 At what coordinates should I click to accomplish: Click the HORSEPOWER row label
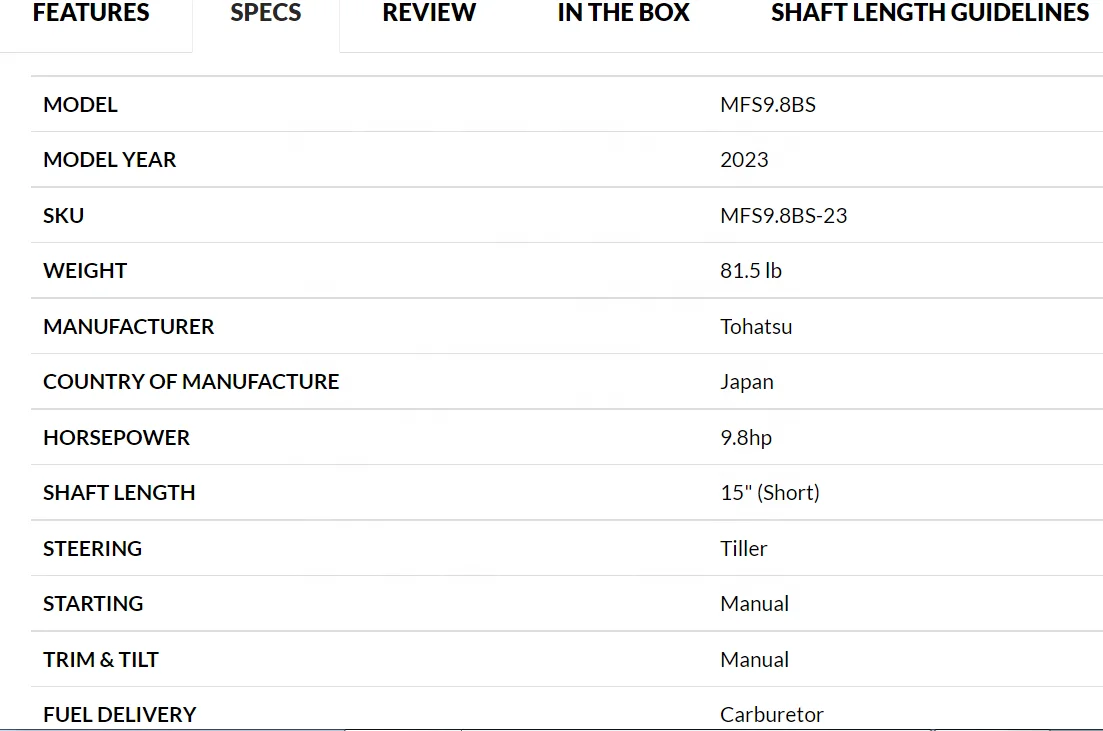pos(116,438)
